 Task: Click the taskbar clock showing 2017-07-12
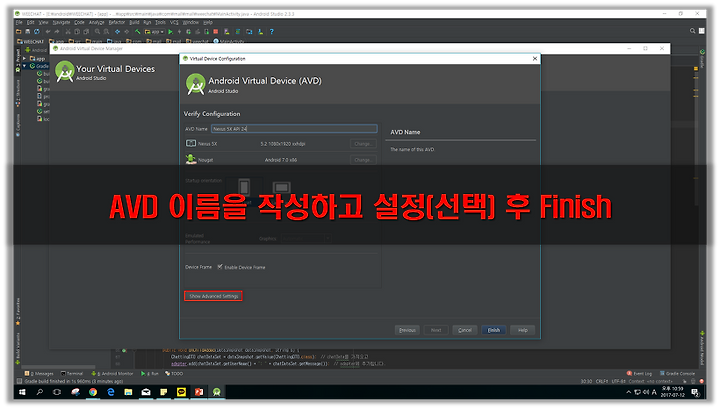tap(672, 392)
